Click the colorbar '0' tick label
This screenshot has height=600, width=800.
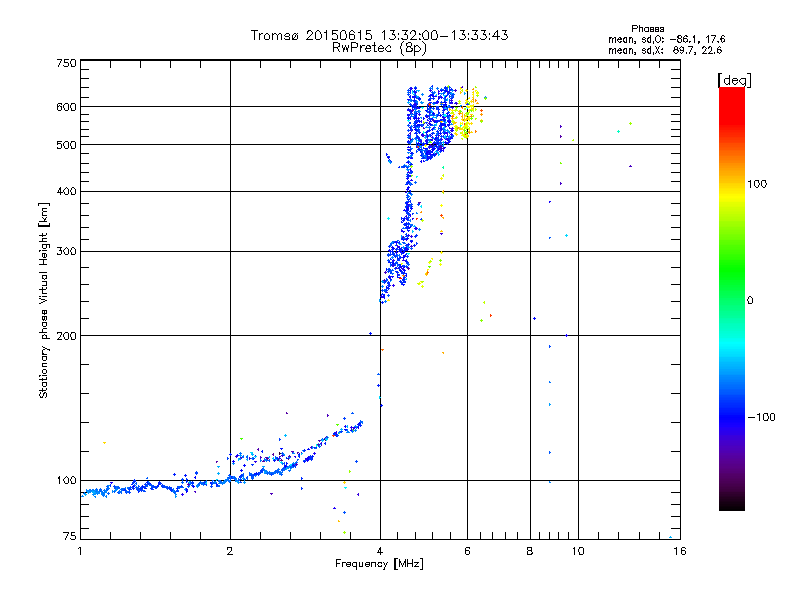[x=750, y=301]
